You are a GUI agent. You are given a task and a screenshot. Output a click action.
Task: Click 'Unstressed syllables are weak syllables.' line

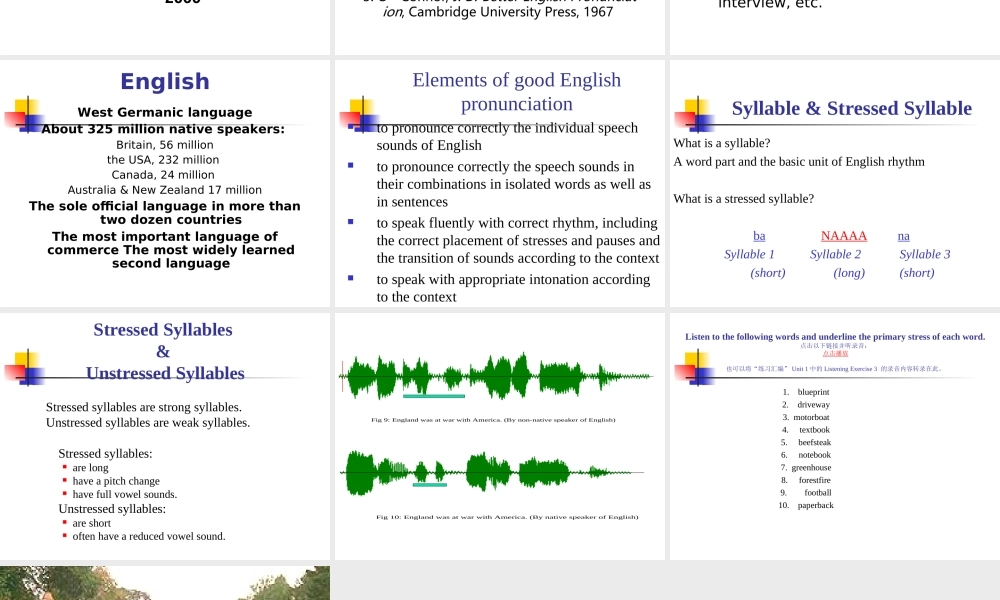(148, 422)
